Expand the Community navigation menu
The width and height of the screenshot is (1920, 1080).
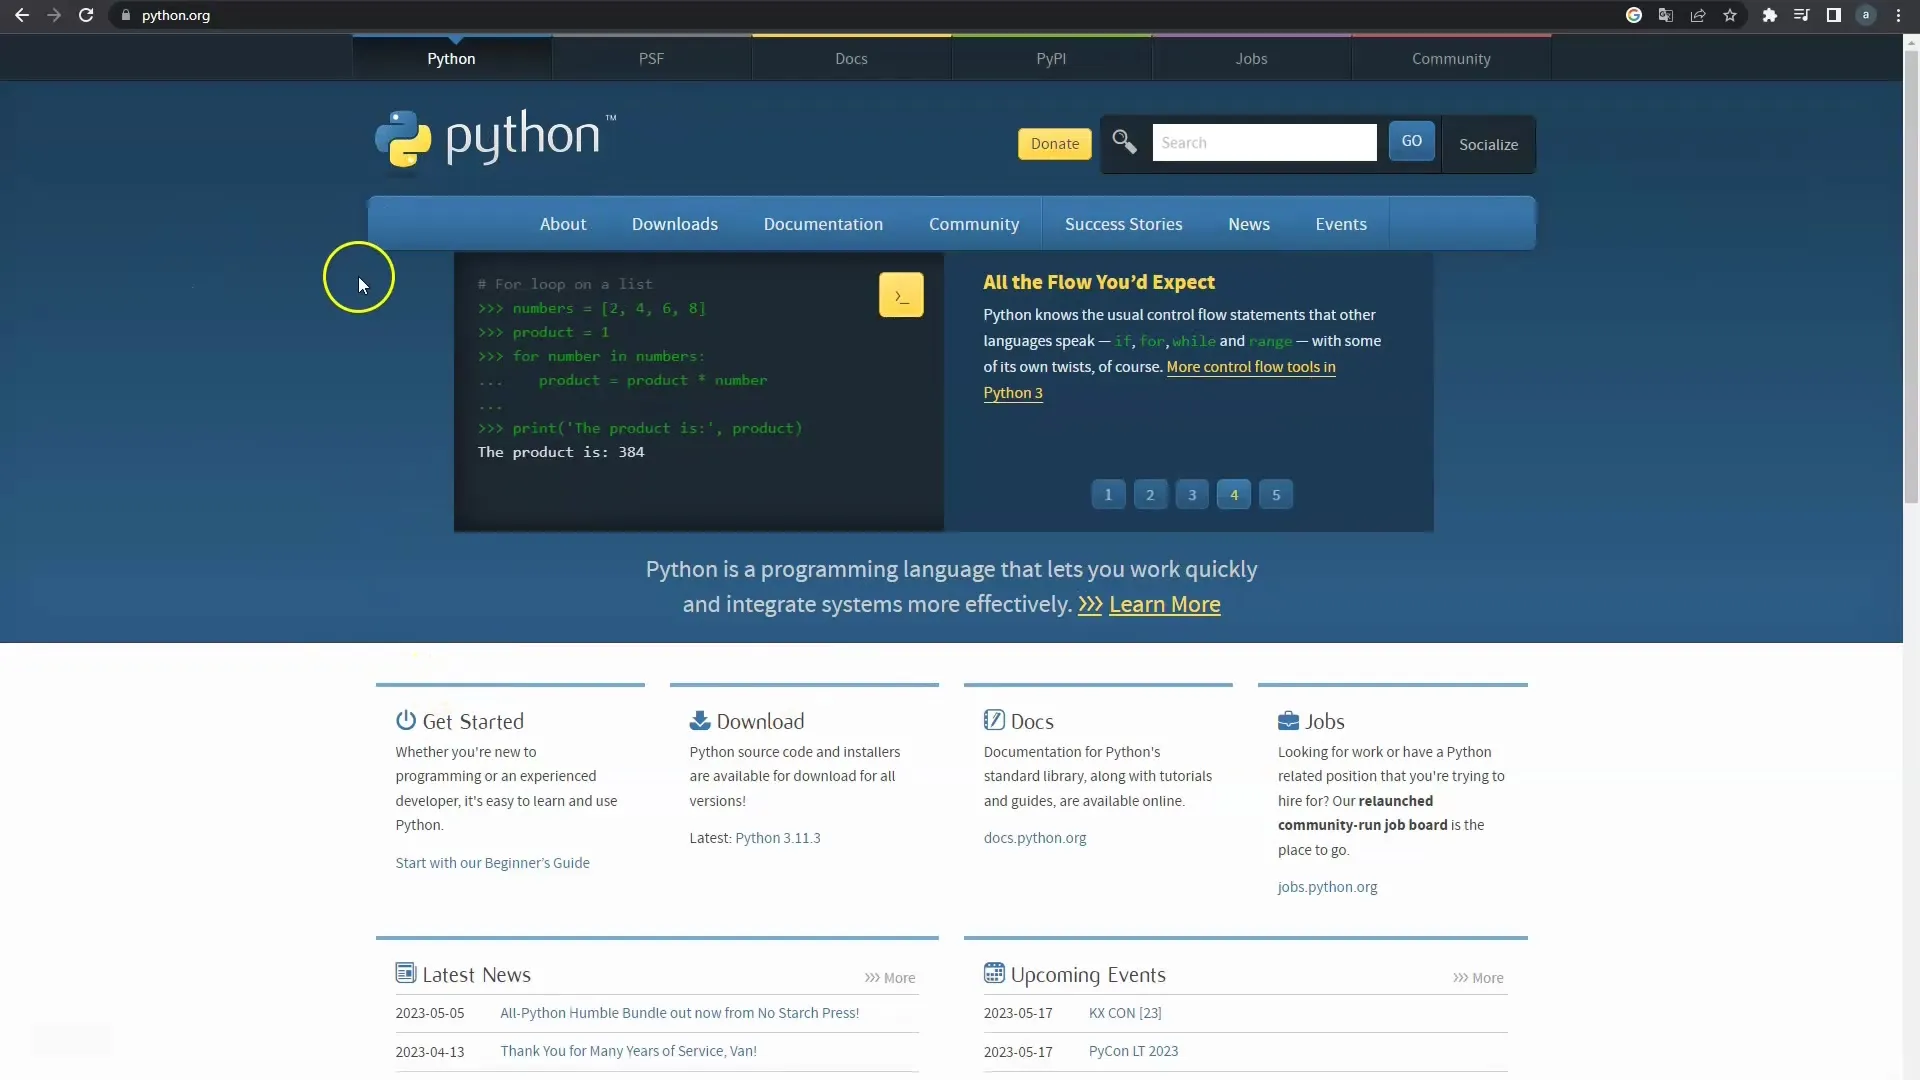pyautogui.click(x=973, y=223)
